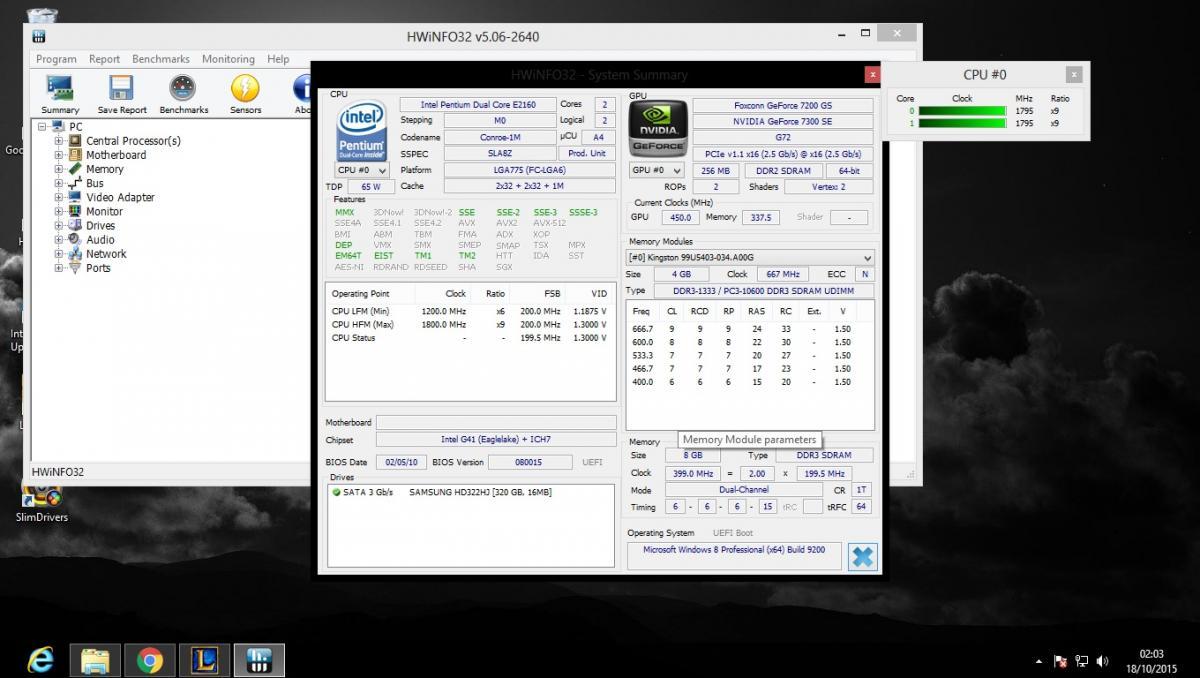The width and height of the screenshot is (1200, 678).
Task: Open the SlimDrivers desktop shortcut
Action: pyautogui.click(x=42, y=501)
